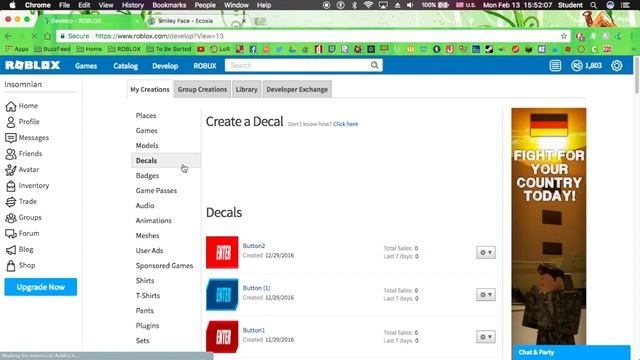640x360 pixels.
Task: Switch to the Library tab
Action: pyautogui.click(x=247, y=89)
